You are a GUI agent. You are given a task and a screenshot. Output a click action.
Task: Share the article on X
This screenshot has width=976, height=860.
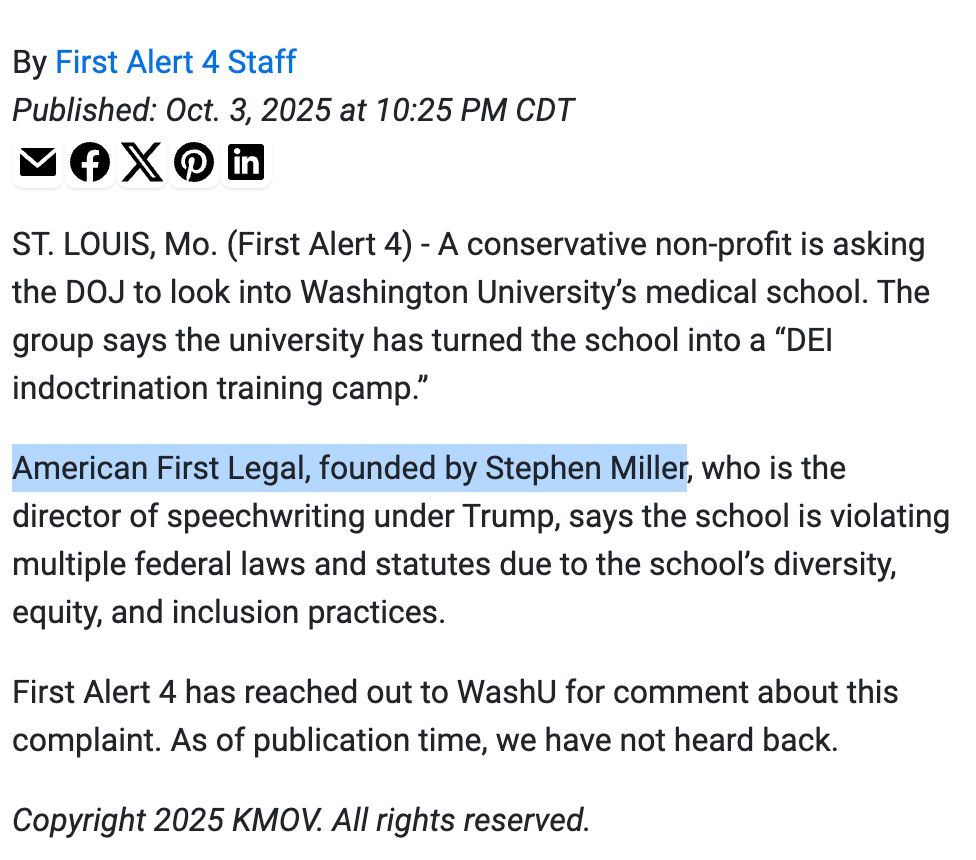pos(142,162)
